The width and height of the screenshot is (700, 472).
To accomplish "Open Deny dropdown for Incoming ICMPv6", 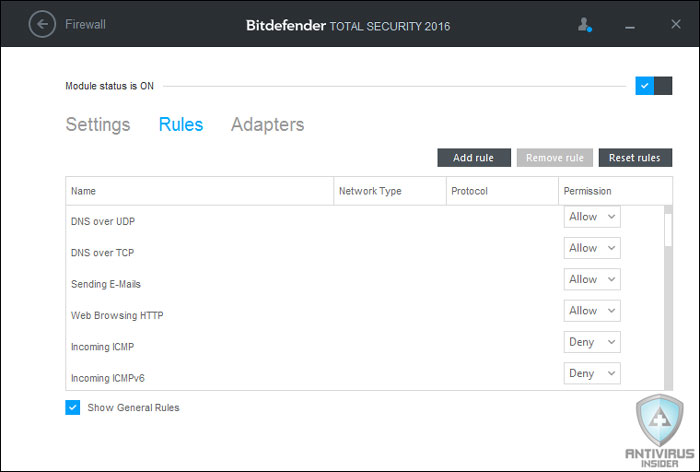I will coord(592,373).
